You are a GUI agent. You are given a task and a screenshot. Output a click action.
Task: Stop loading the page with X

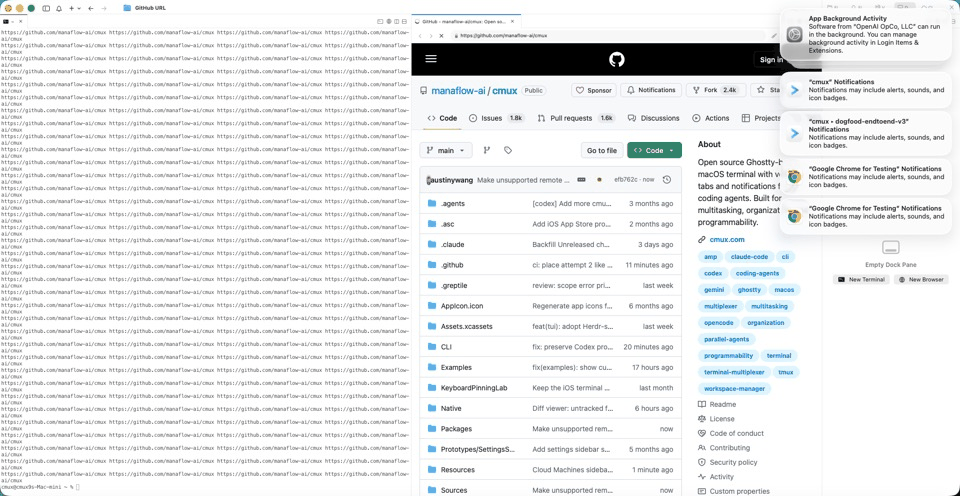[x=441, y=36]
